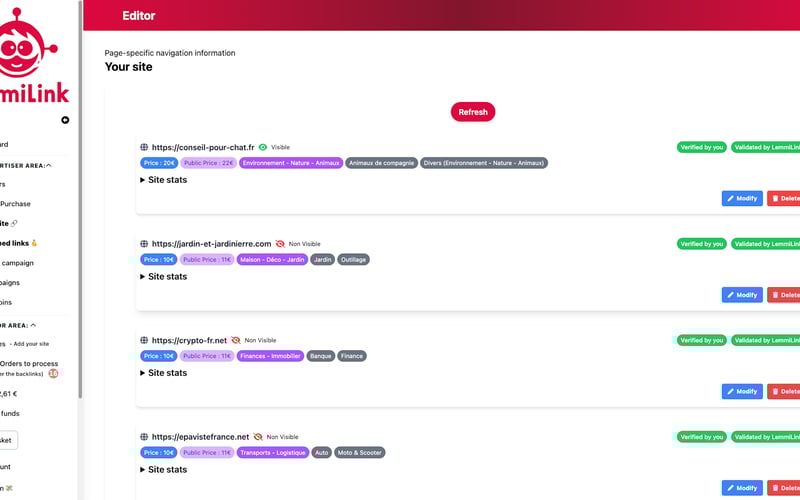800x500 pixels.
Task: Toggle crossed-eye visibility for crypto-fr.net
Action: 235,340
